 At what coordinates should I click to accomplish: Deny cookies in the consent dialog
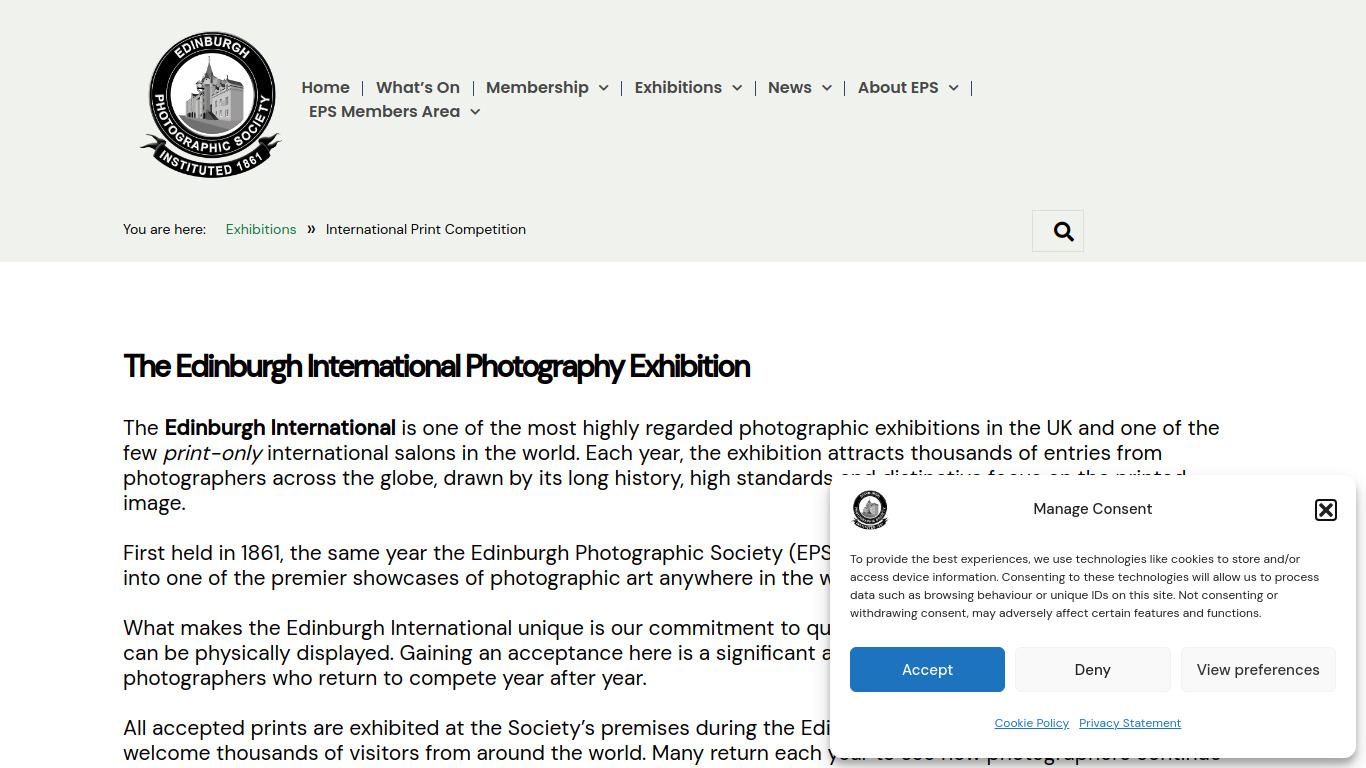(x=1093, y=670)
